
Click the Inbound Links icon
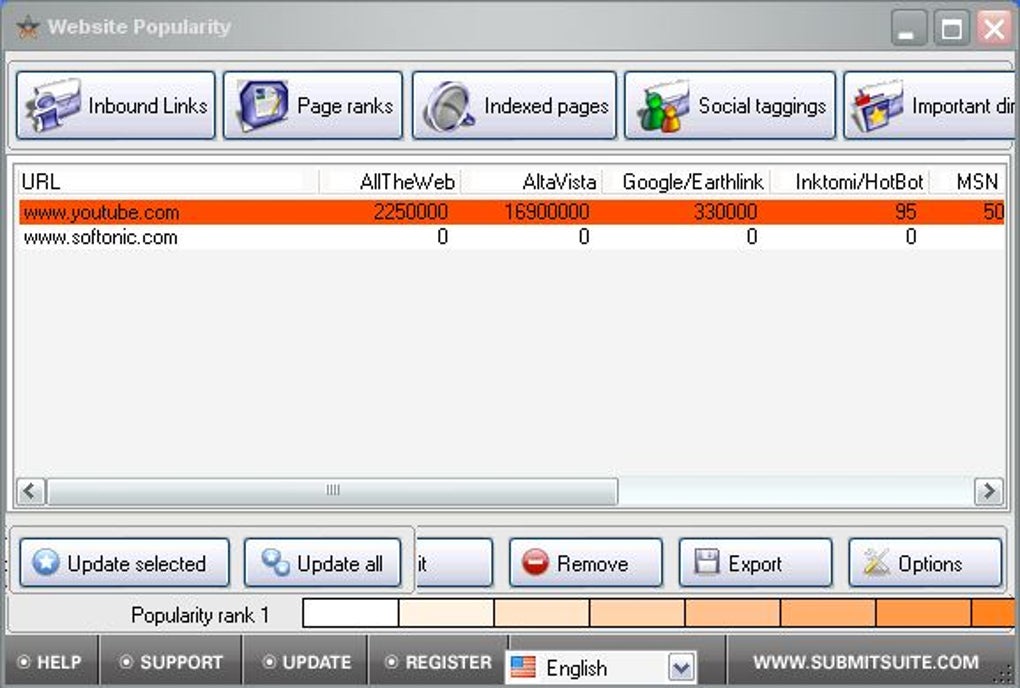tap(52, 105)
